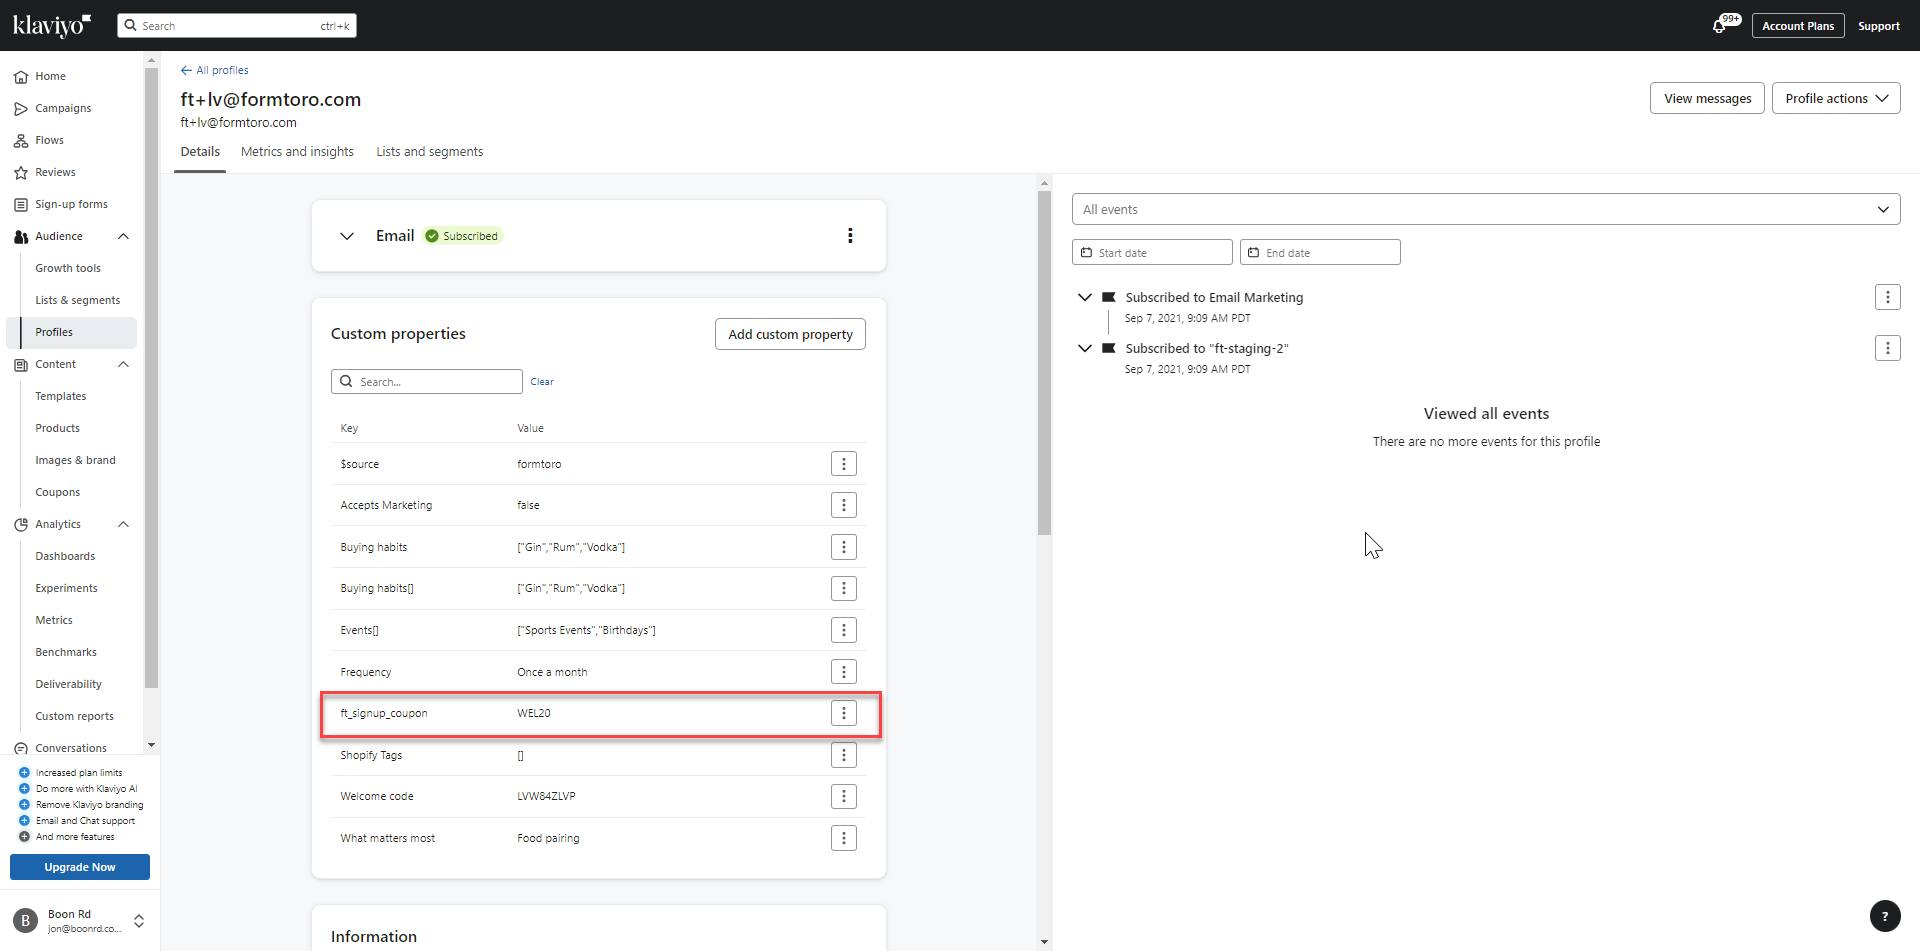
Task: Open the Boon Rd account switcher
Action: pos(139,921)
